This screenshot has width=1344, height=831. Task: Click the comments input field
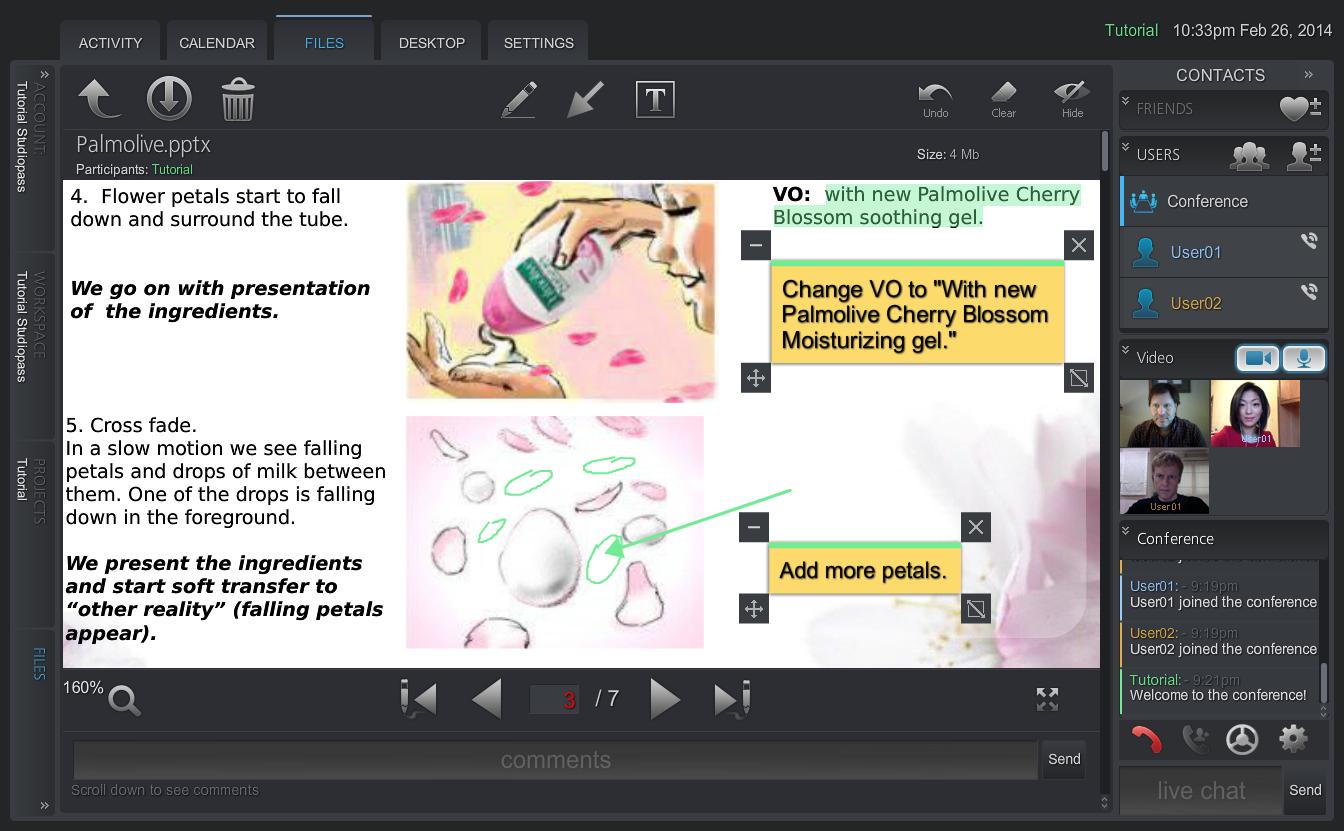[x=555, y=761]
